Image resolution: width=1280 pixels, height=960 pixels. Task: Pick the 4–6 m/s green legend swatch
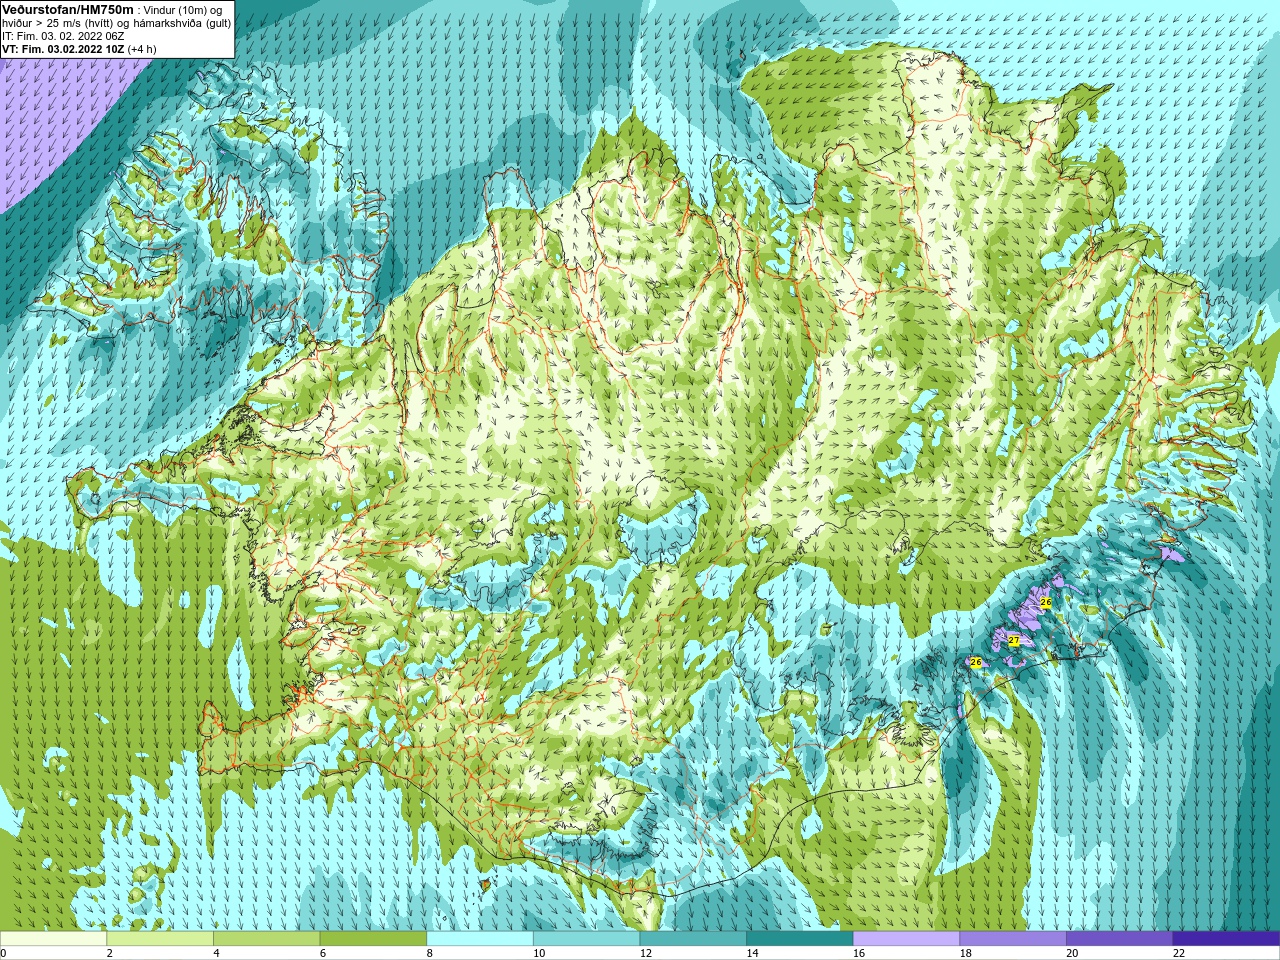[x=267, y=939]
